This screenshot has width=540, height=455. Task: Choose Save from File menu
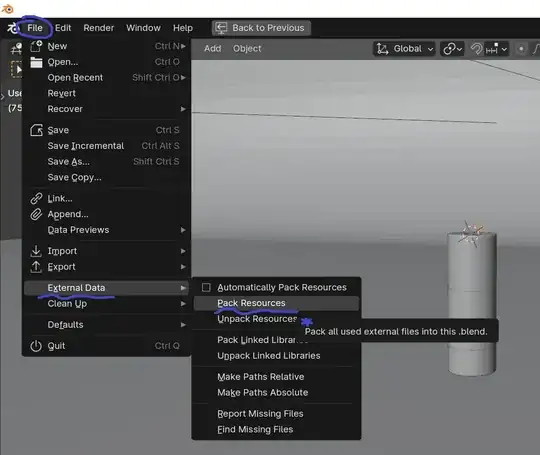[107, 130]
